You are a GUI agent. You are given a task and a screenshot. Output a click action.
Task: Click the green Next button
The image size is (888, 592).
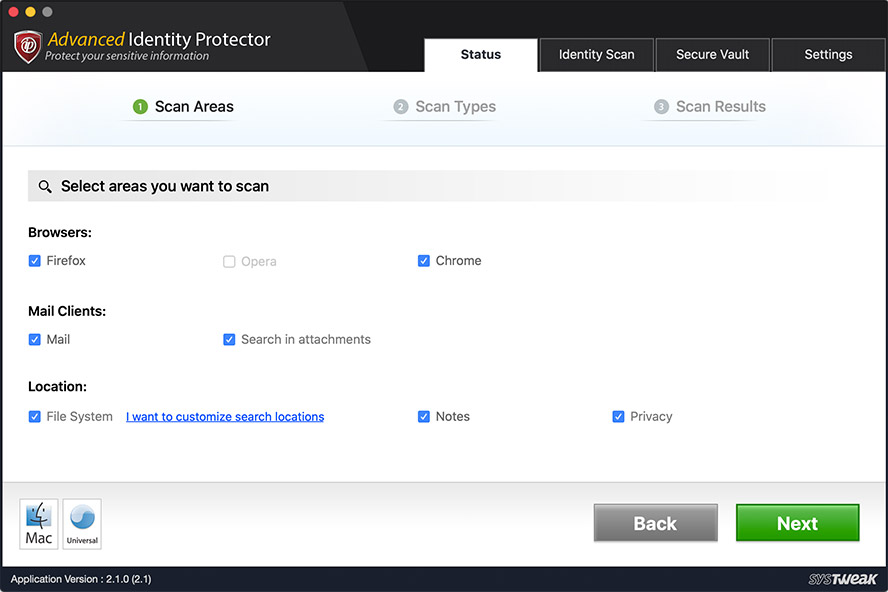point(797,523)
